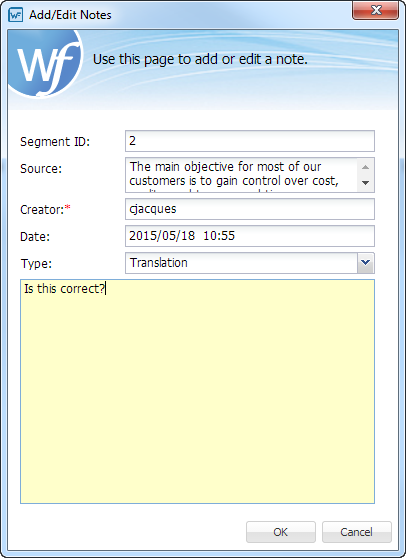Open the Type dropdown arrow

[365, 263]
